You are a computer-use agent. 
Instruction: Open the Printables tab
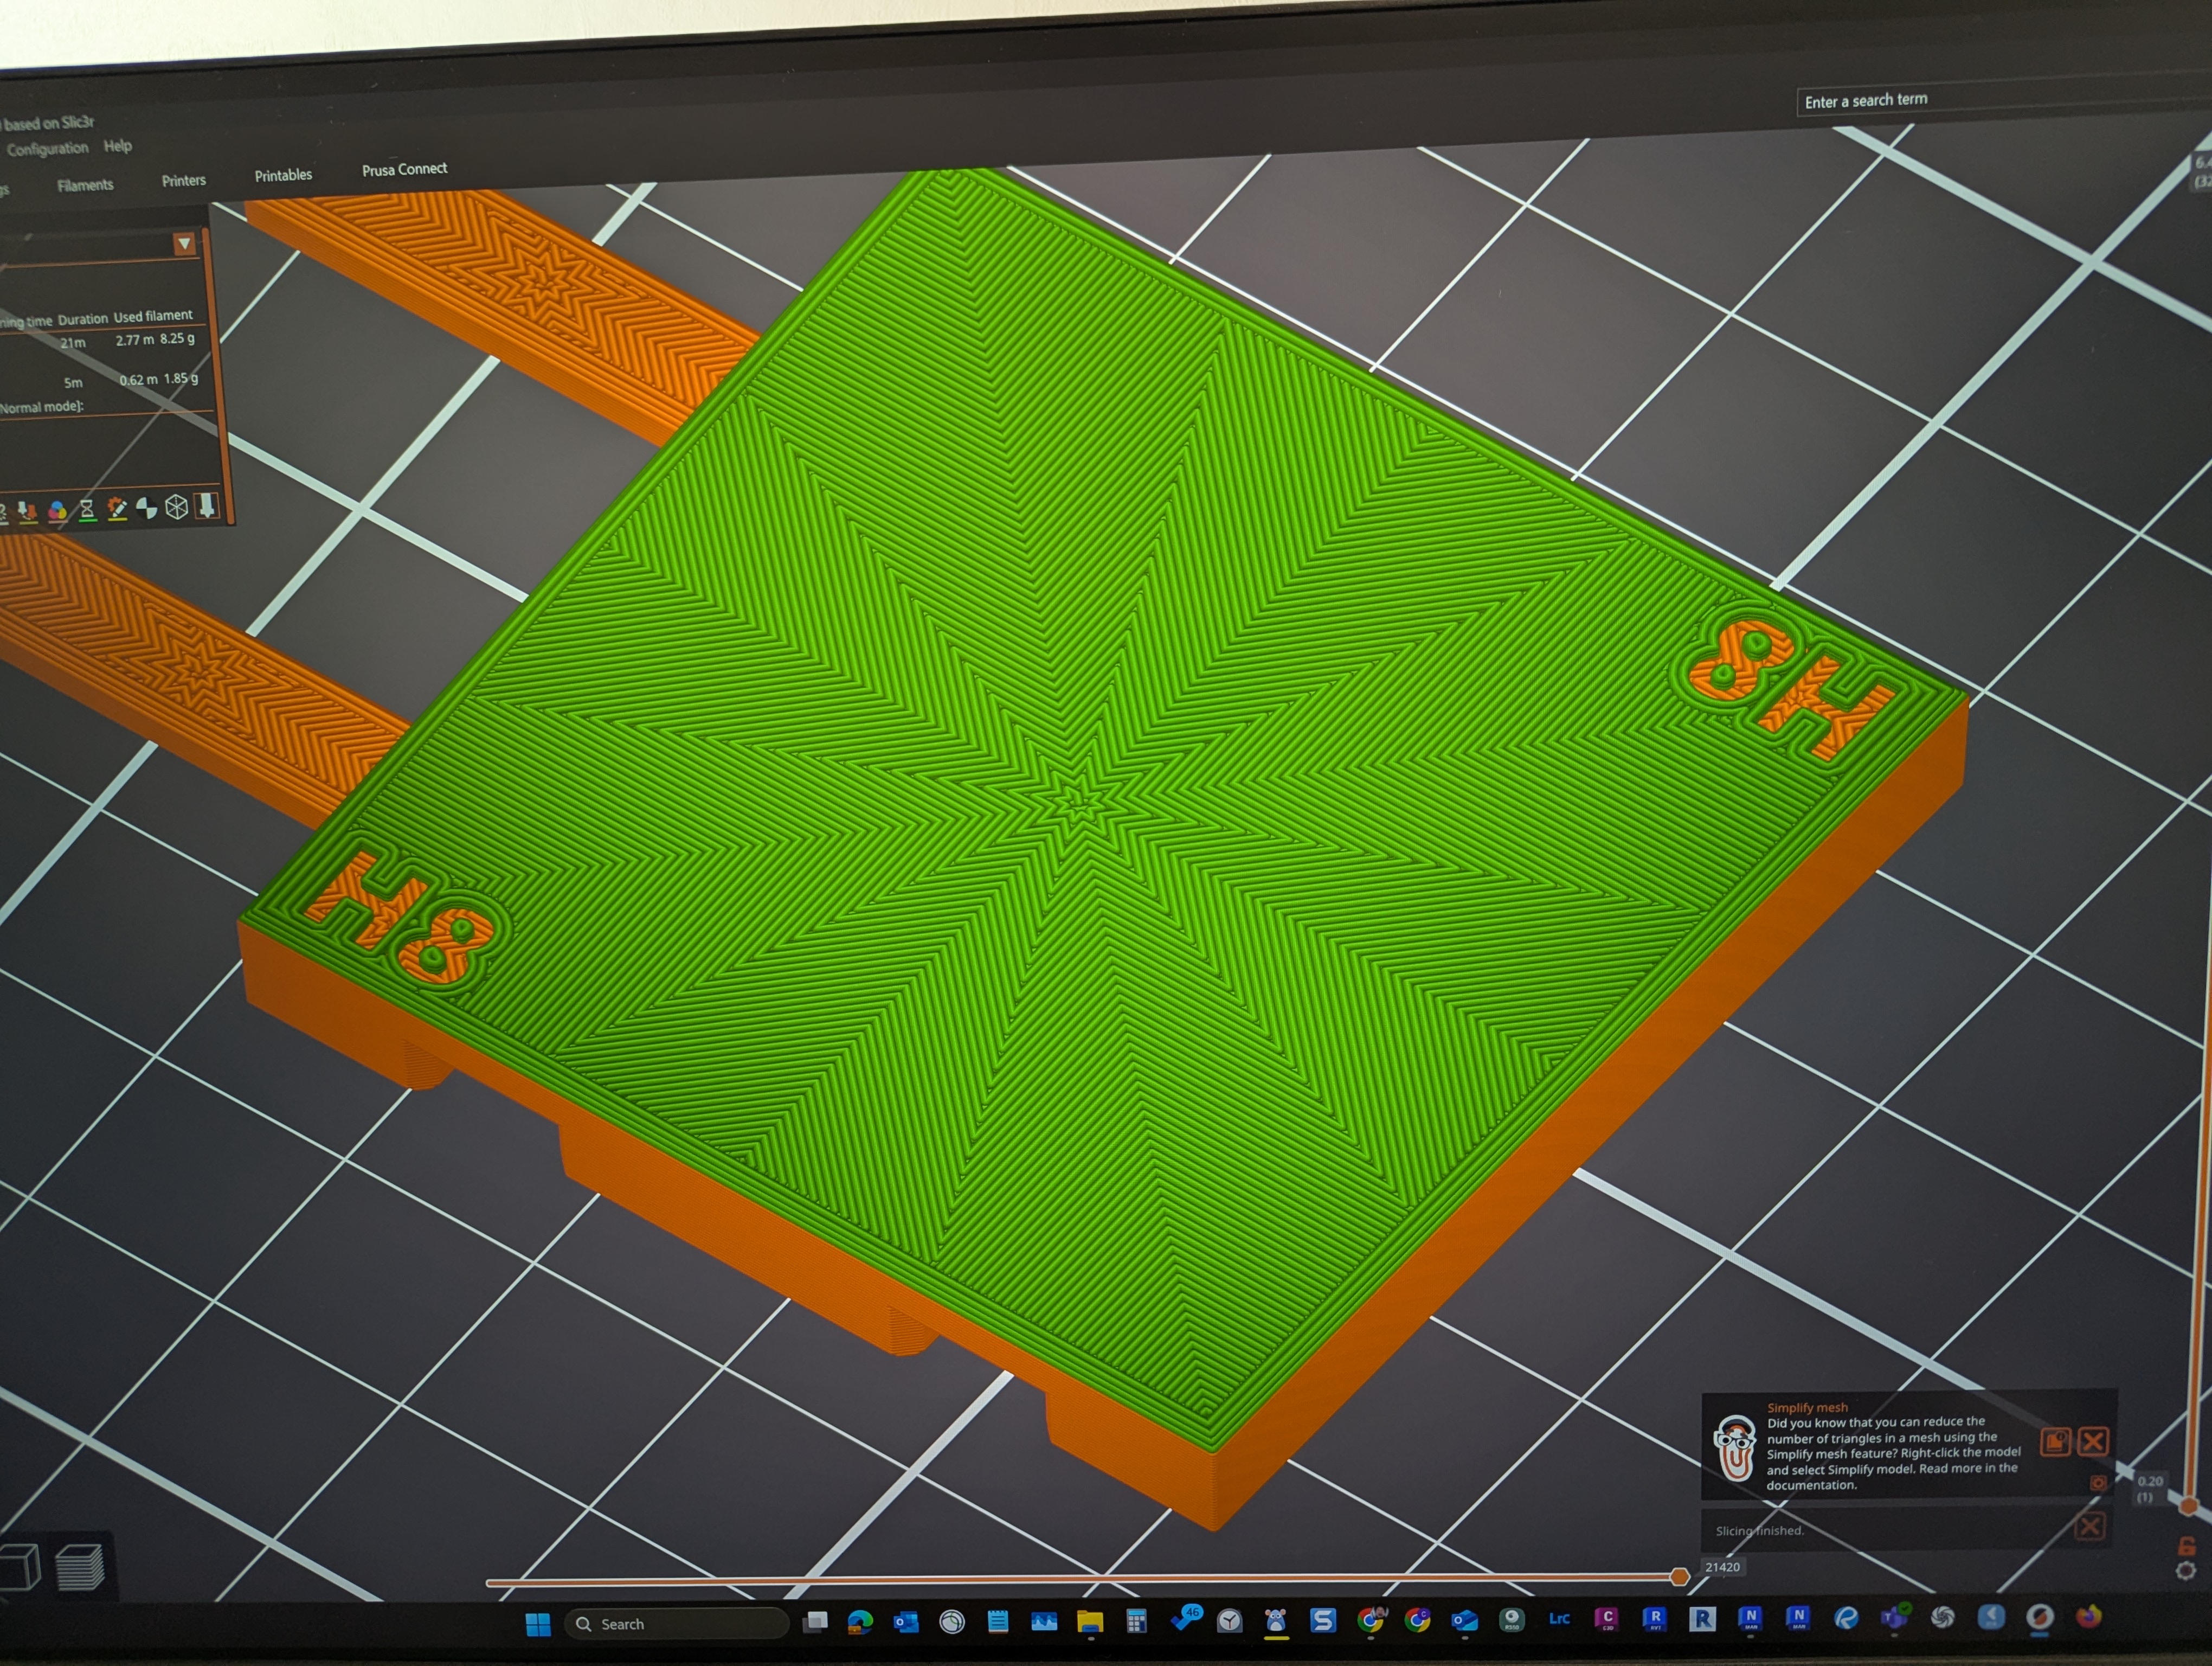point(283,175)
